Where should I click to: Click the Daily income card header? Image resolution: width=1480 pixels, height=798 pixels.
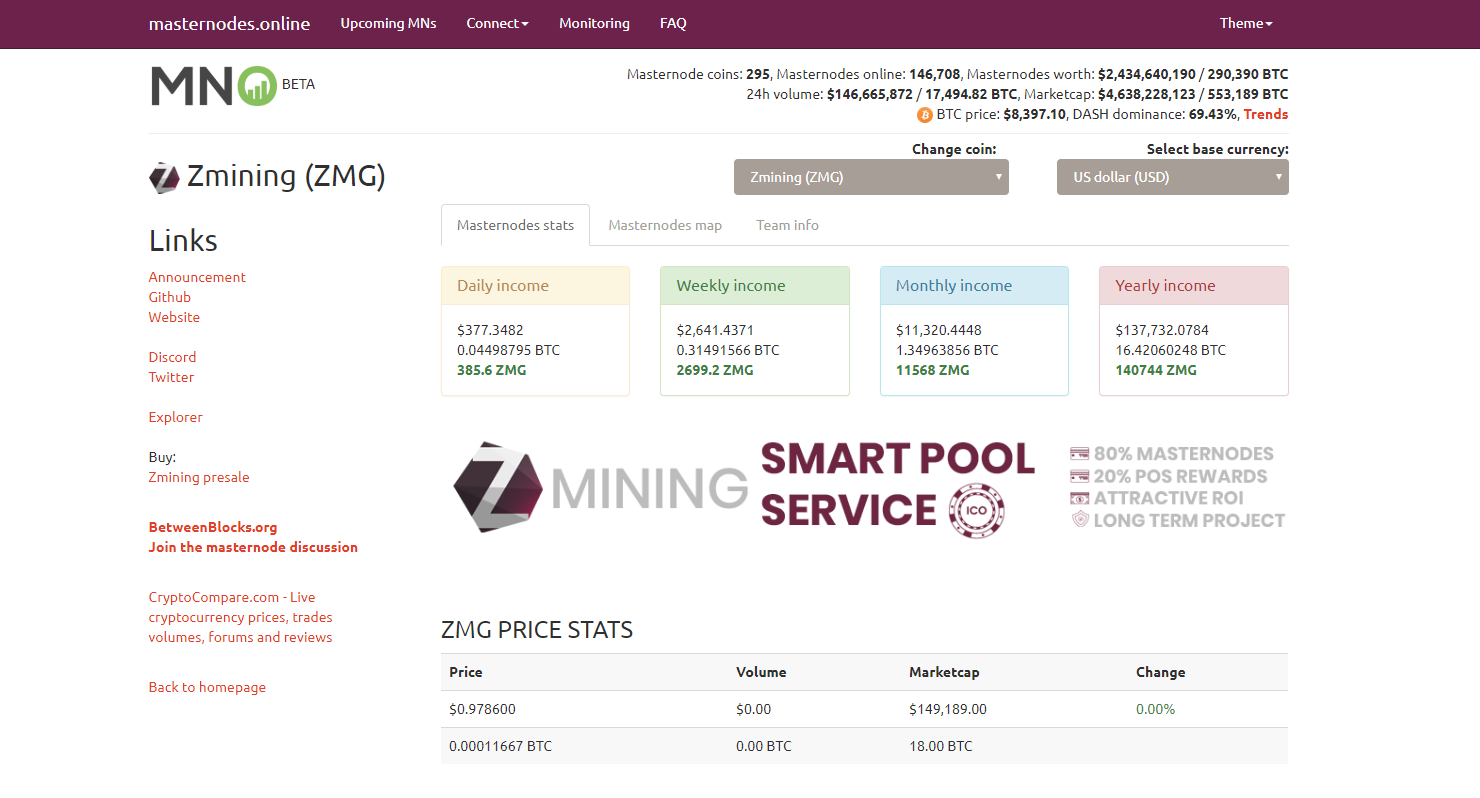[535, 286]
